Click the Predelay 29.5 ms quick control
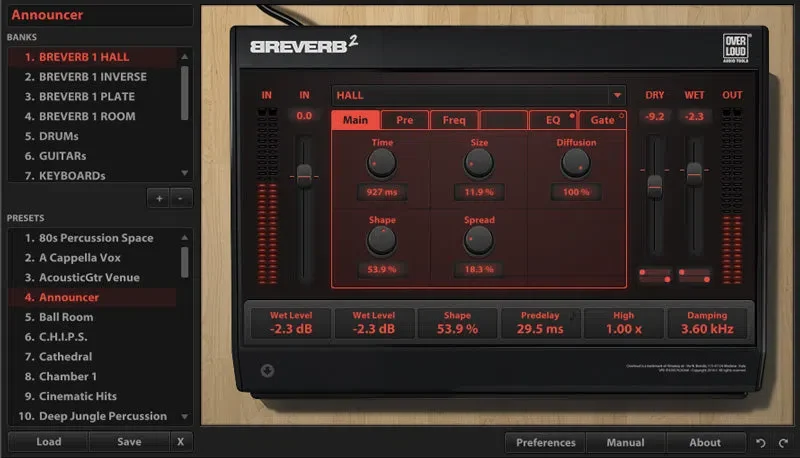 (x=540, y=323)
